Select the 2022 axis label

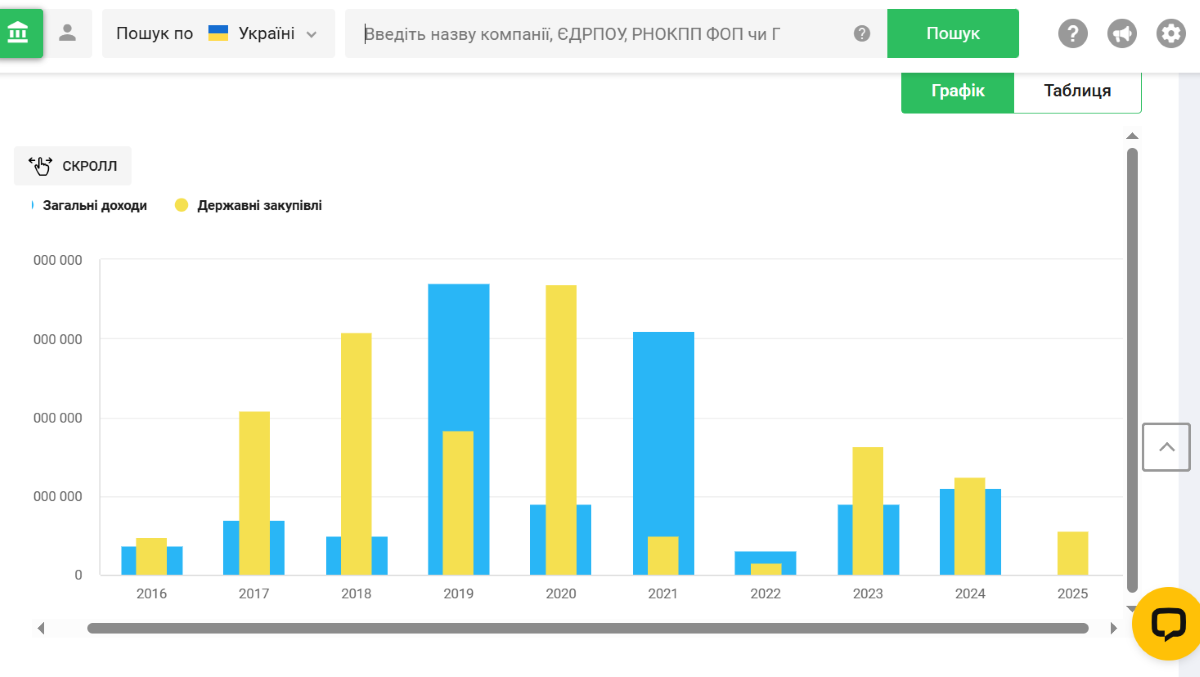click(766, 593)
